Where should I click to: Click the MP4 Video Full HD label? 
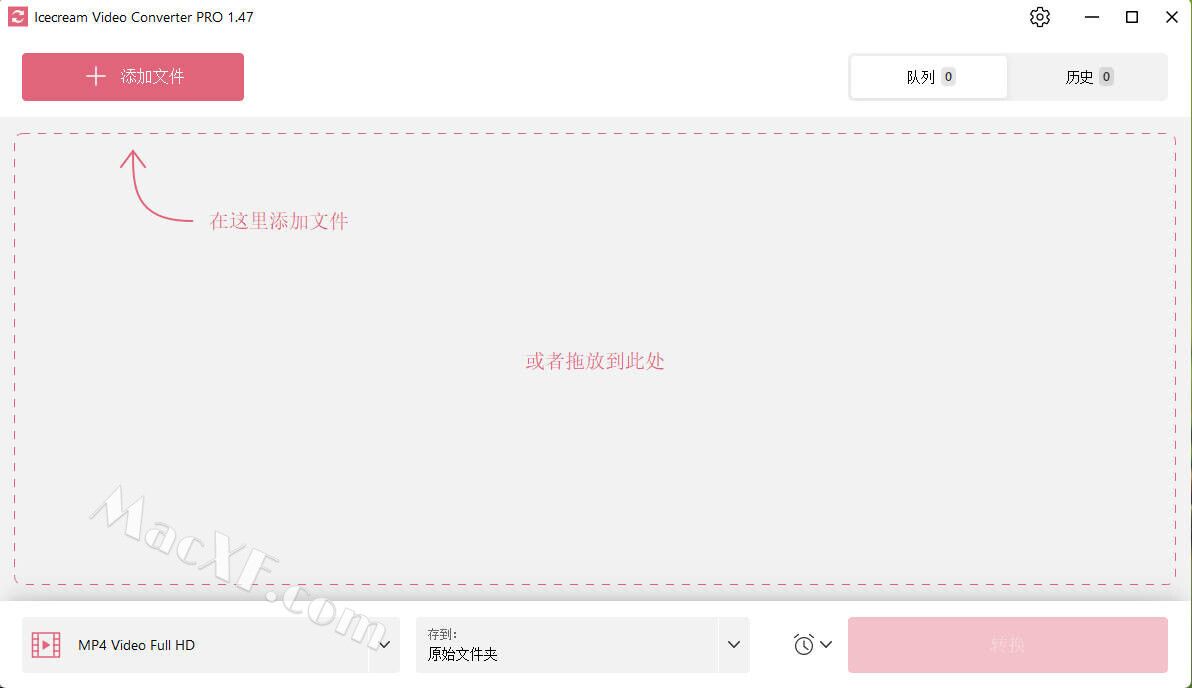pyautogui.click(x=137, y=645)
